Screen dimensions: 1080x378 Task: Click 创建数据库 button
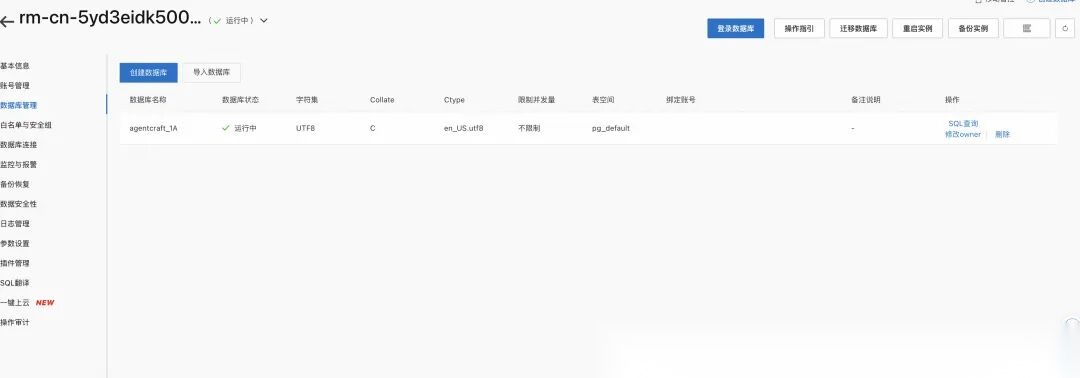click(149, 72)
